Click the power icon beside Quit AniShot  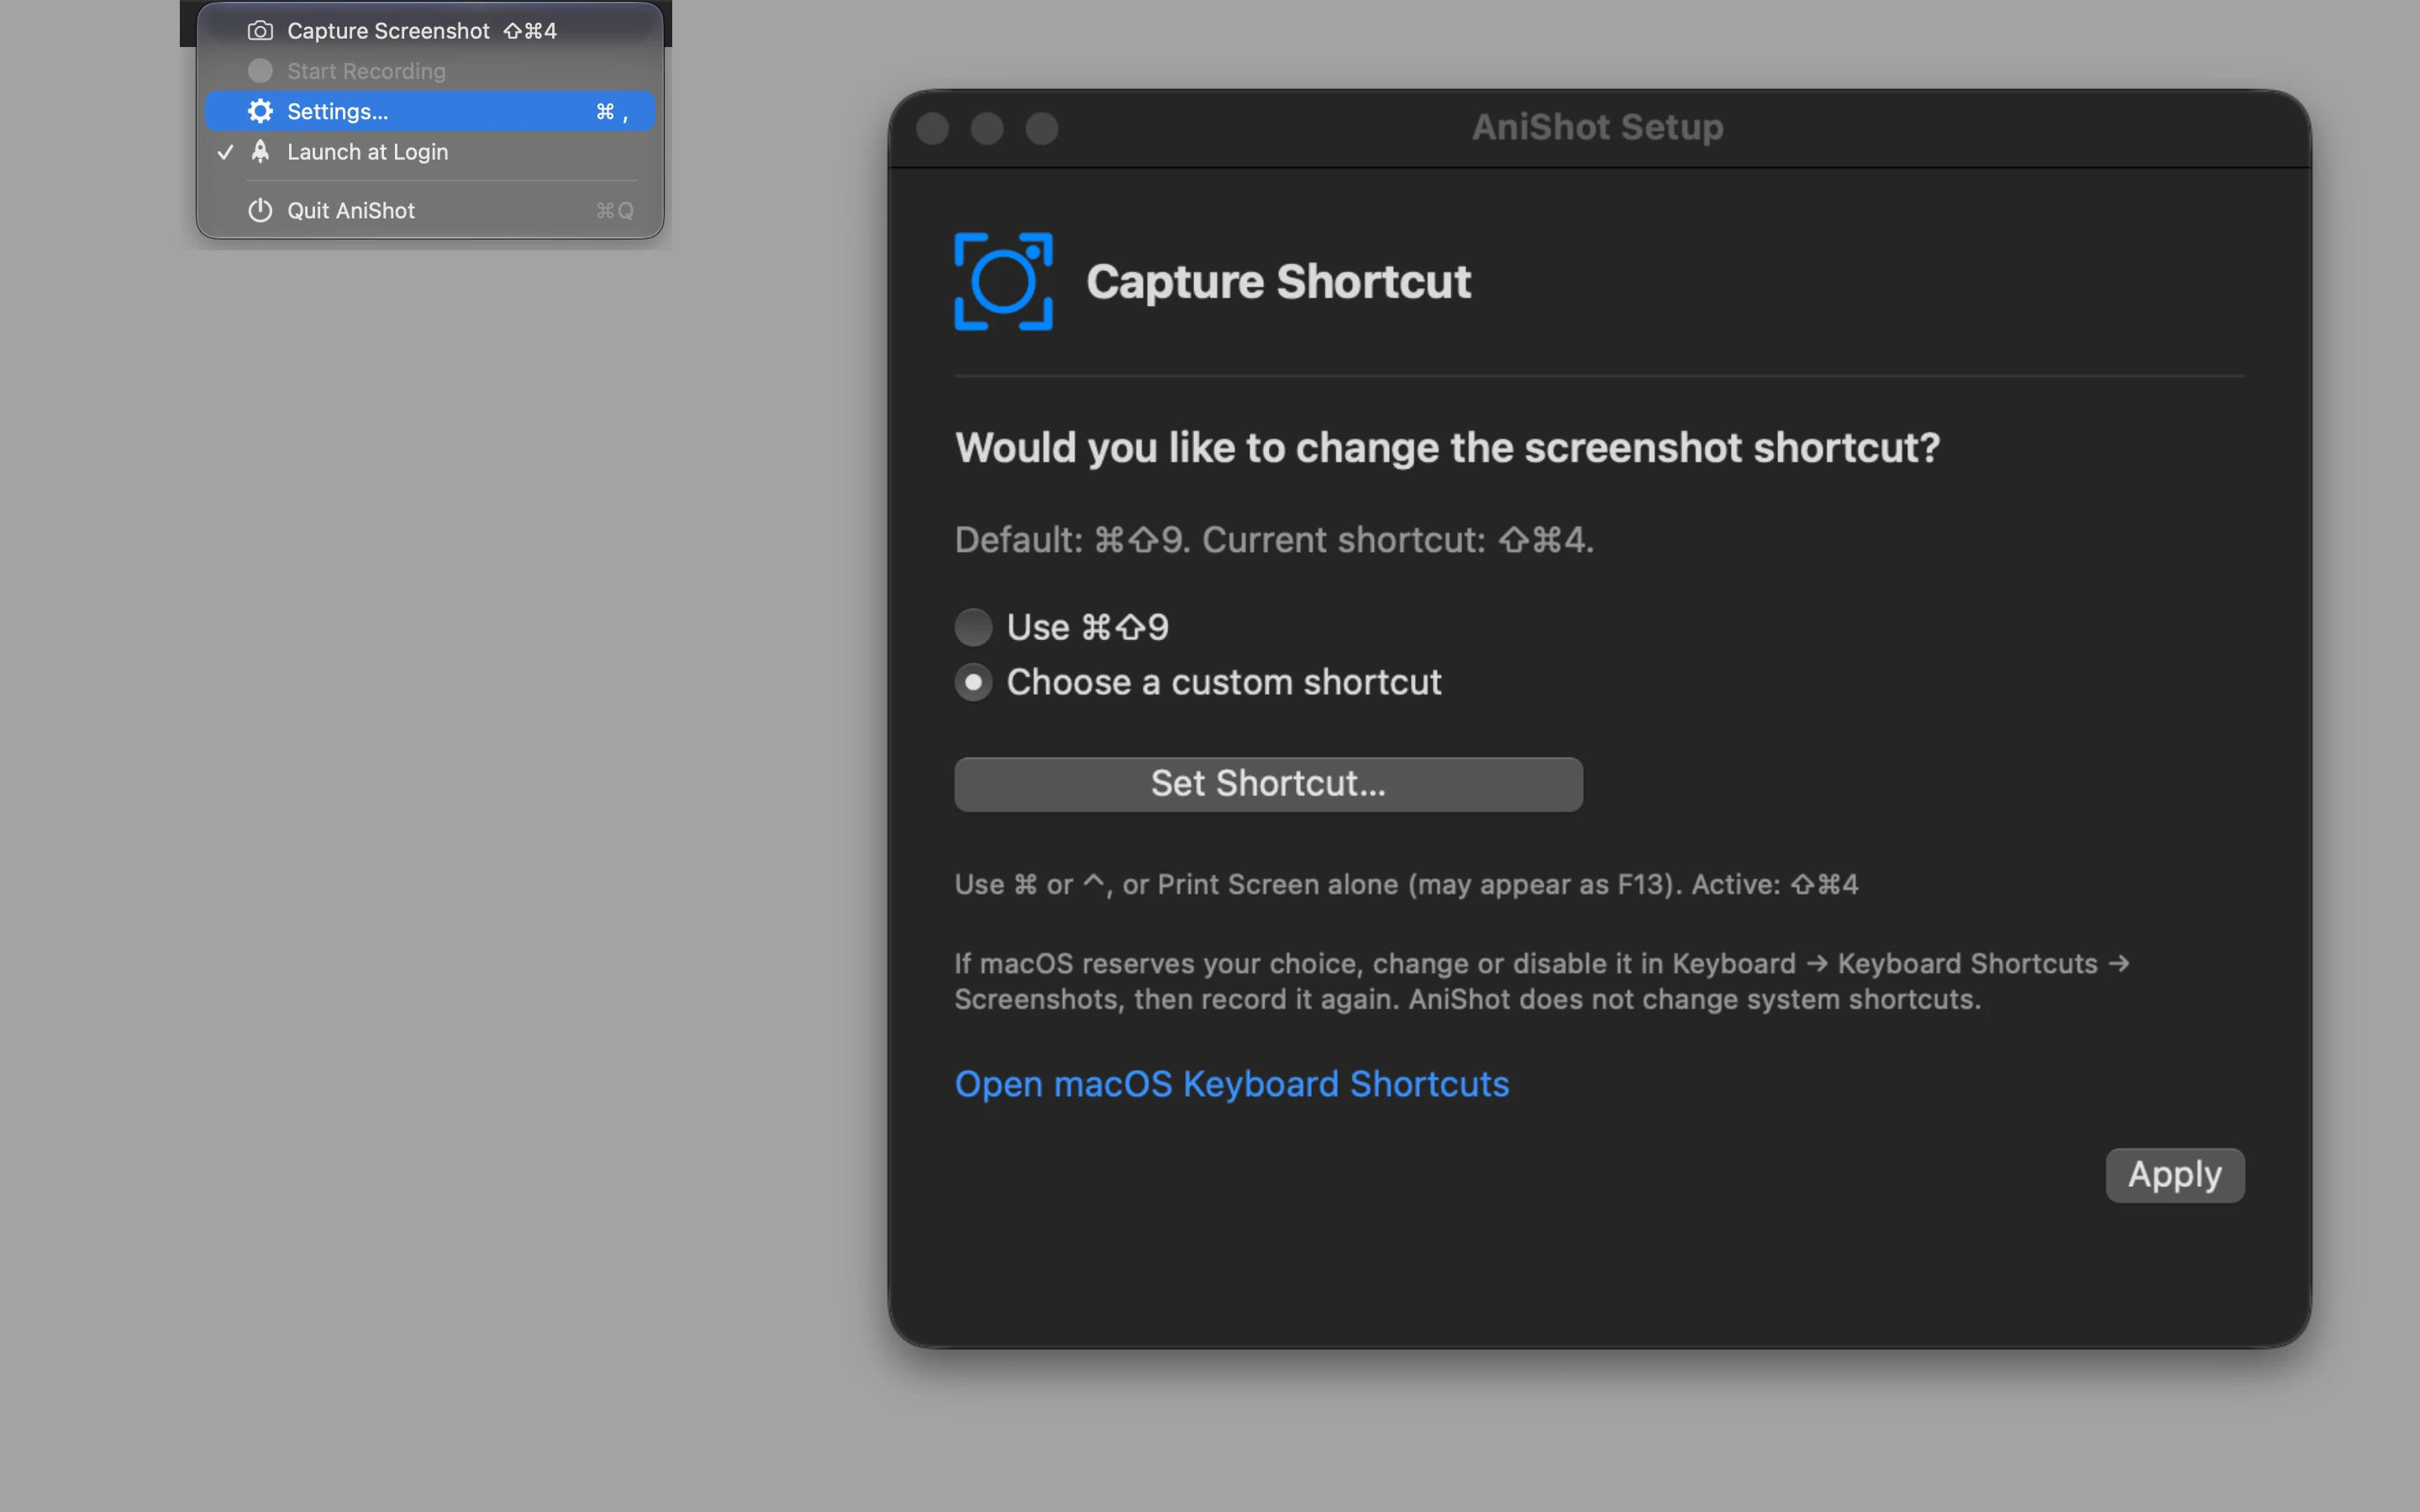[260, 210]
